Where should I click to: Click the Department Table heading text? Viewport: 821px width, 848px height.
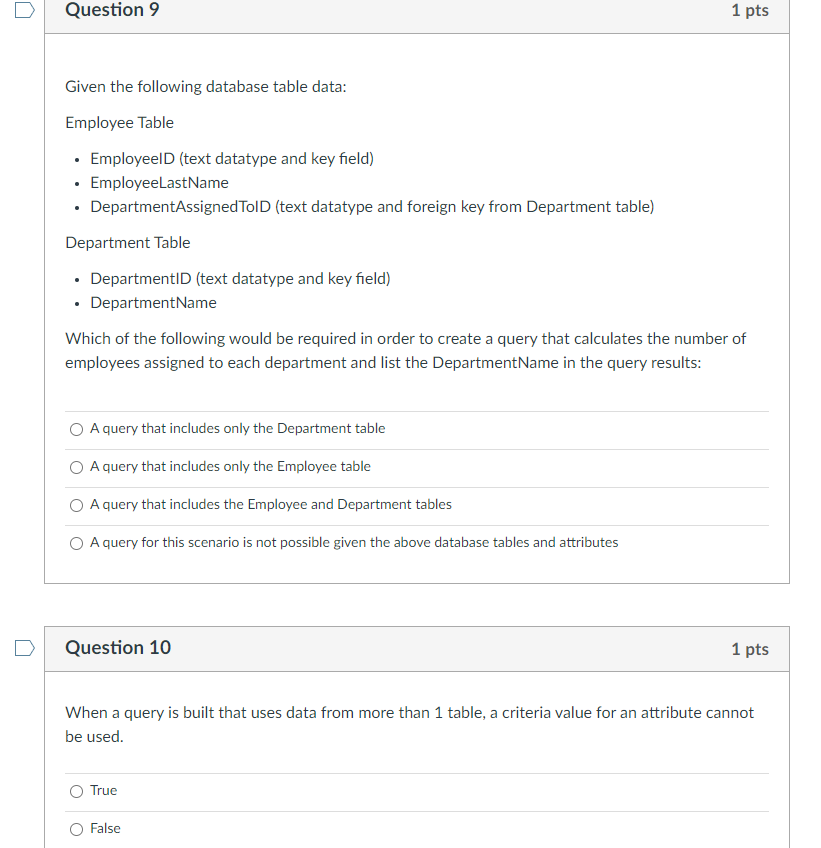127,242
